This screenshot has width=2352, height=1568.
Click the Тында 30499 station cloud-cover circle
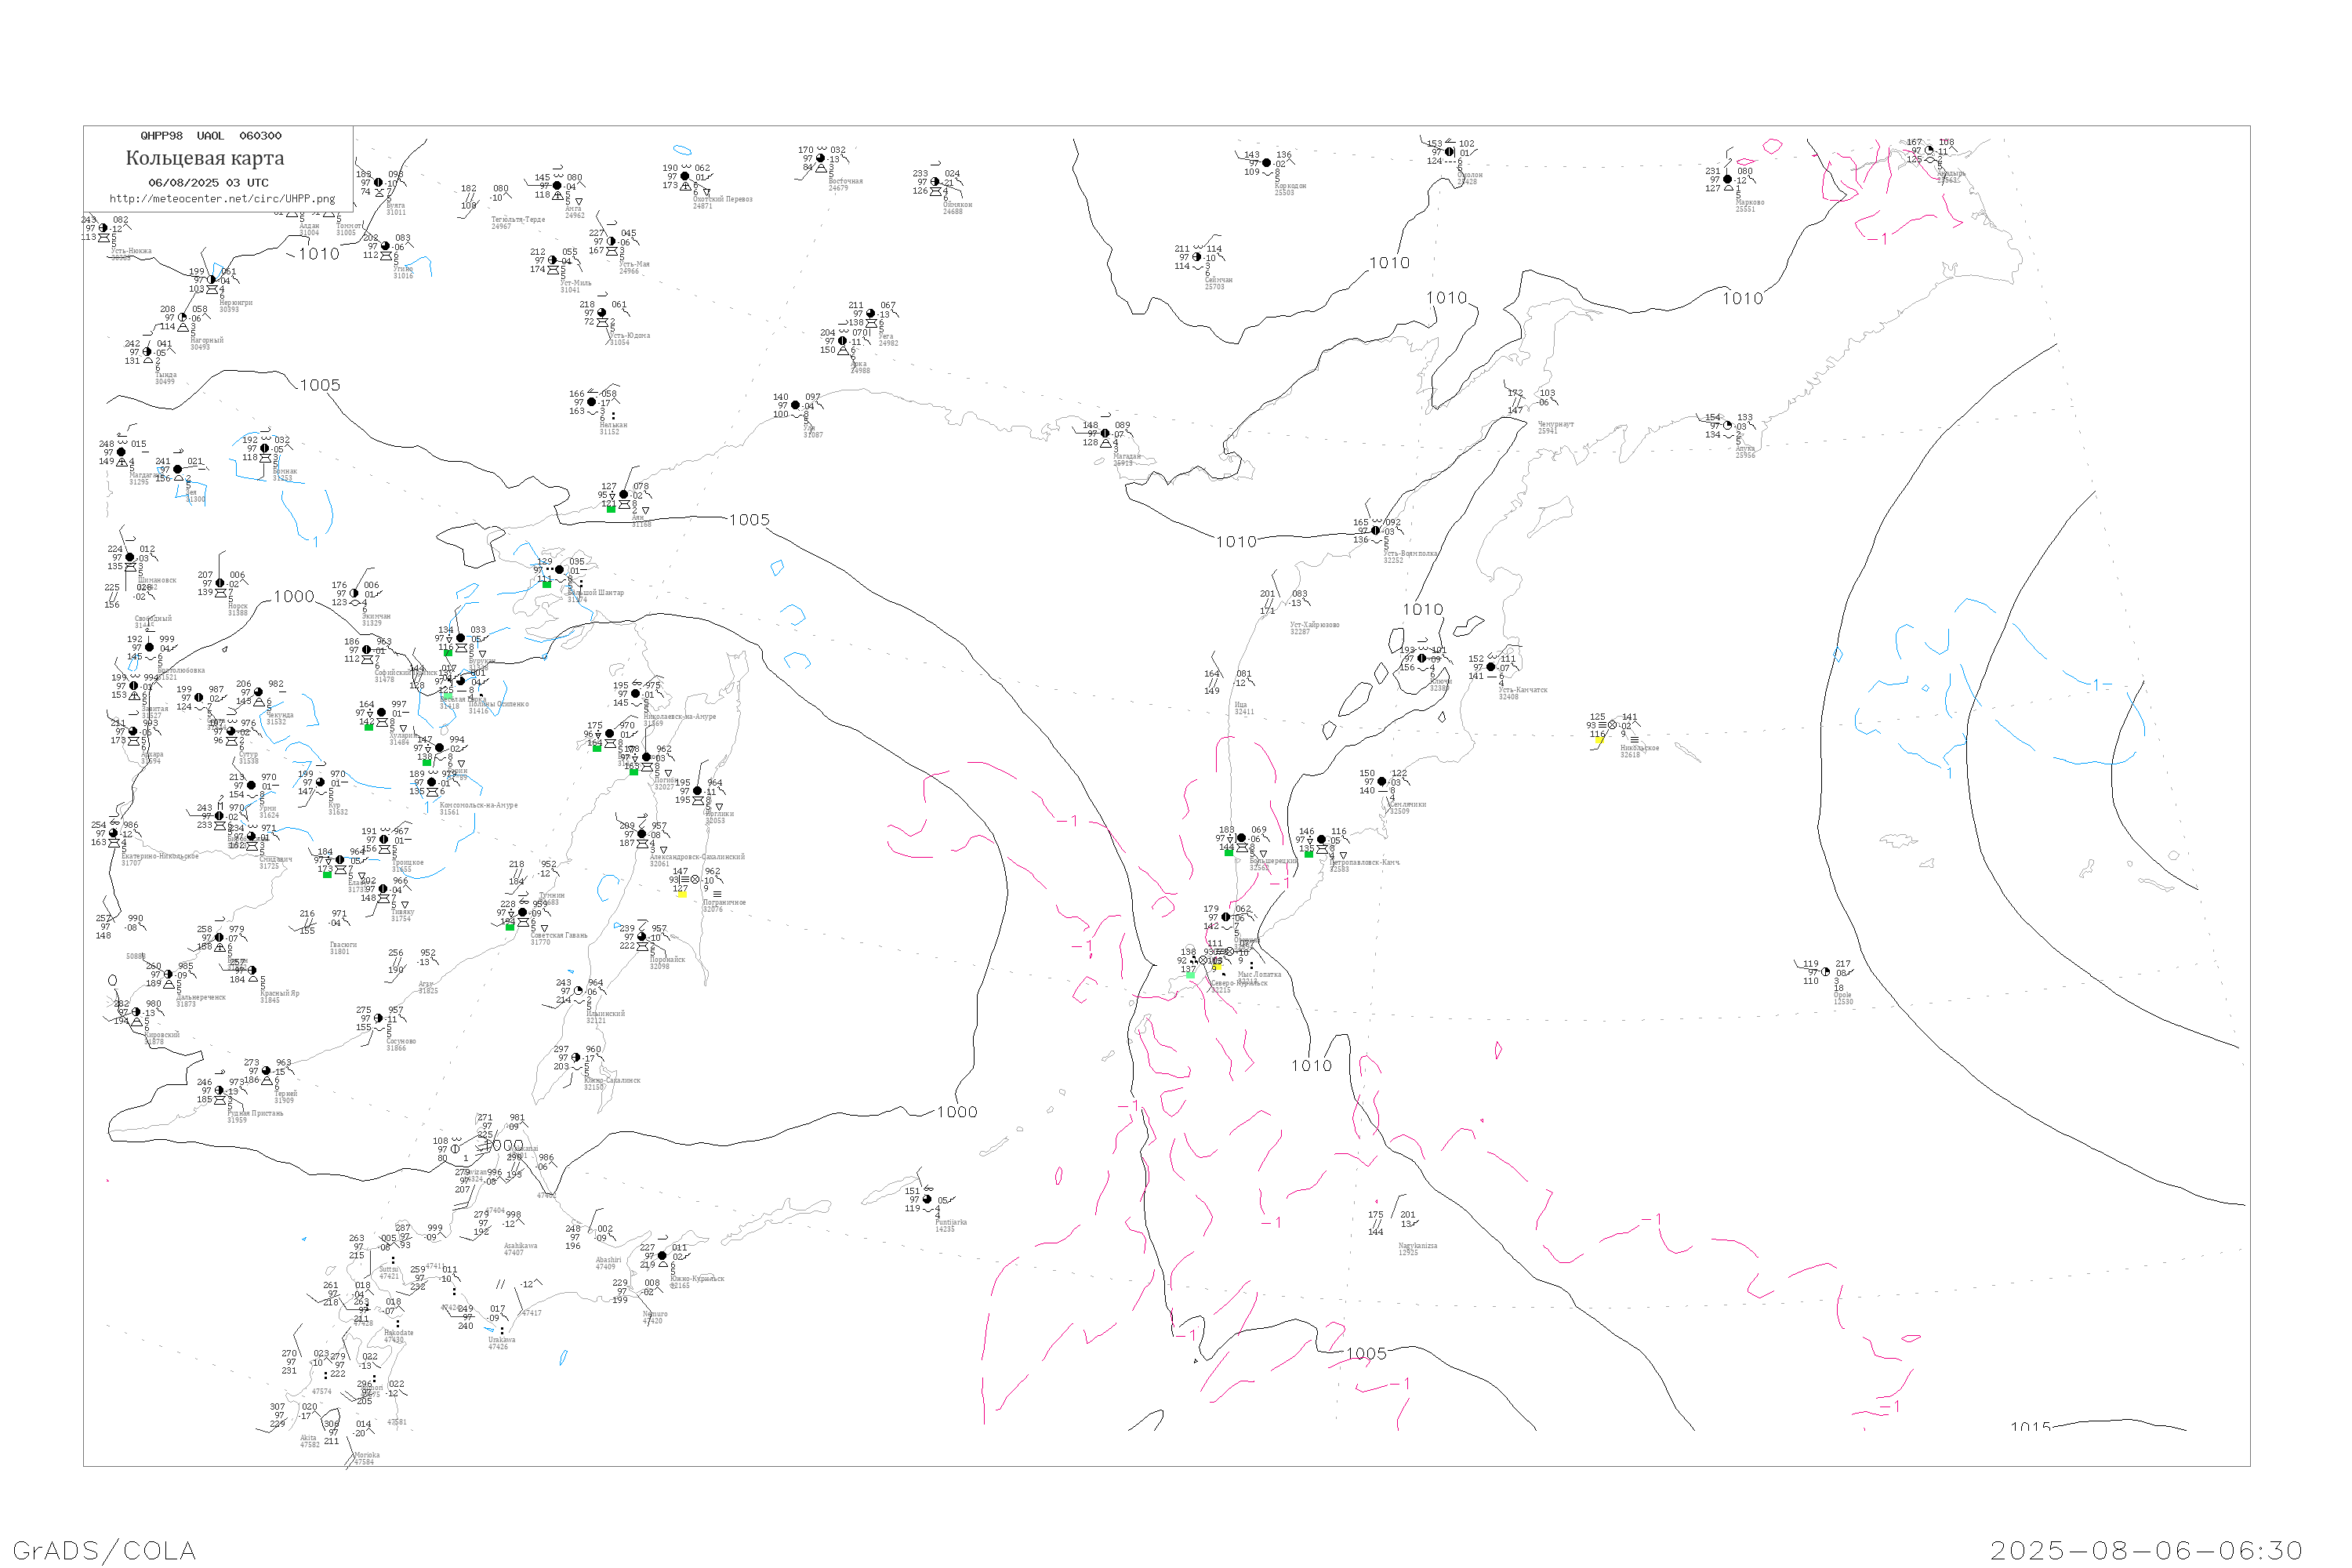[x=147, y=352]
